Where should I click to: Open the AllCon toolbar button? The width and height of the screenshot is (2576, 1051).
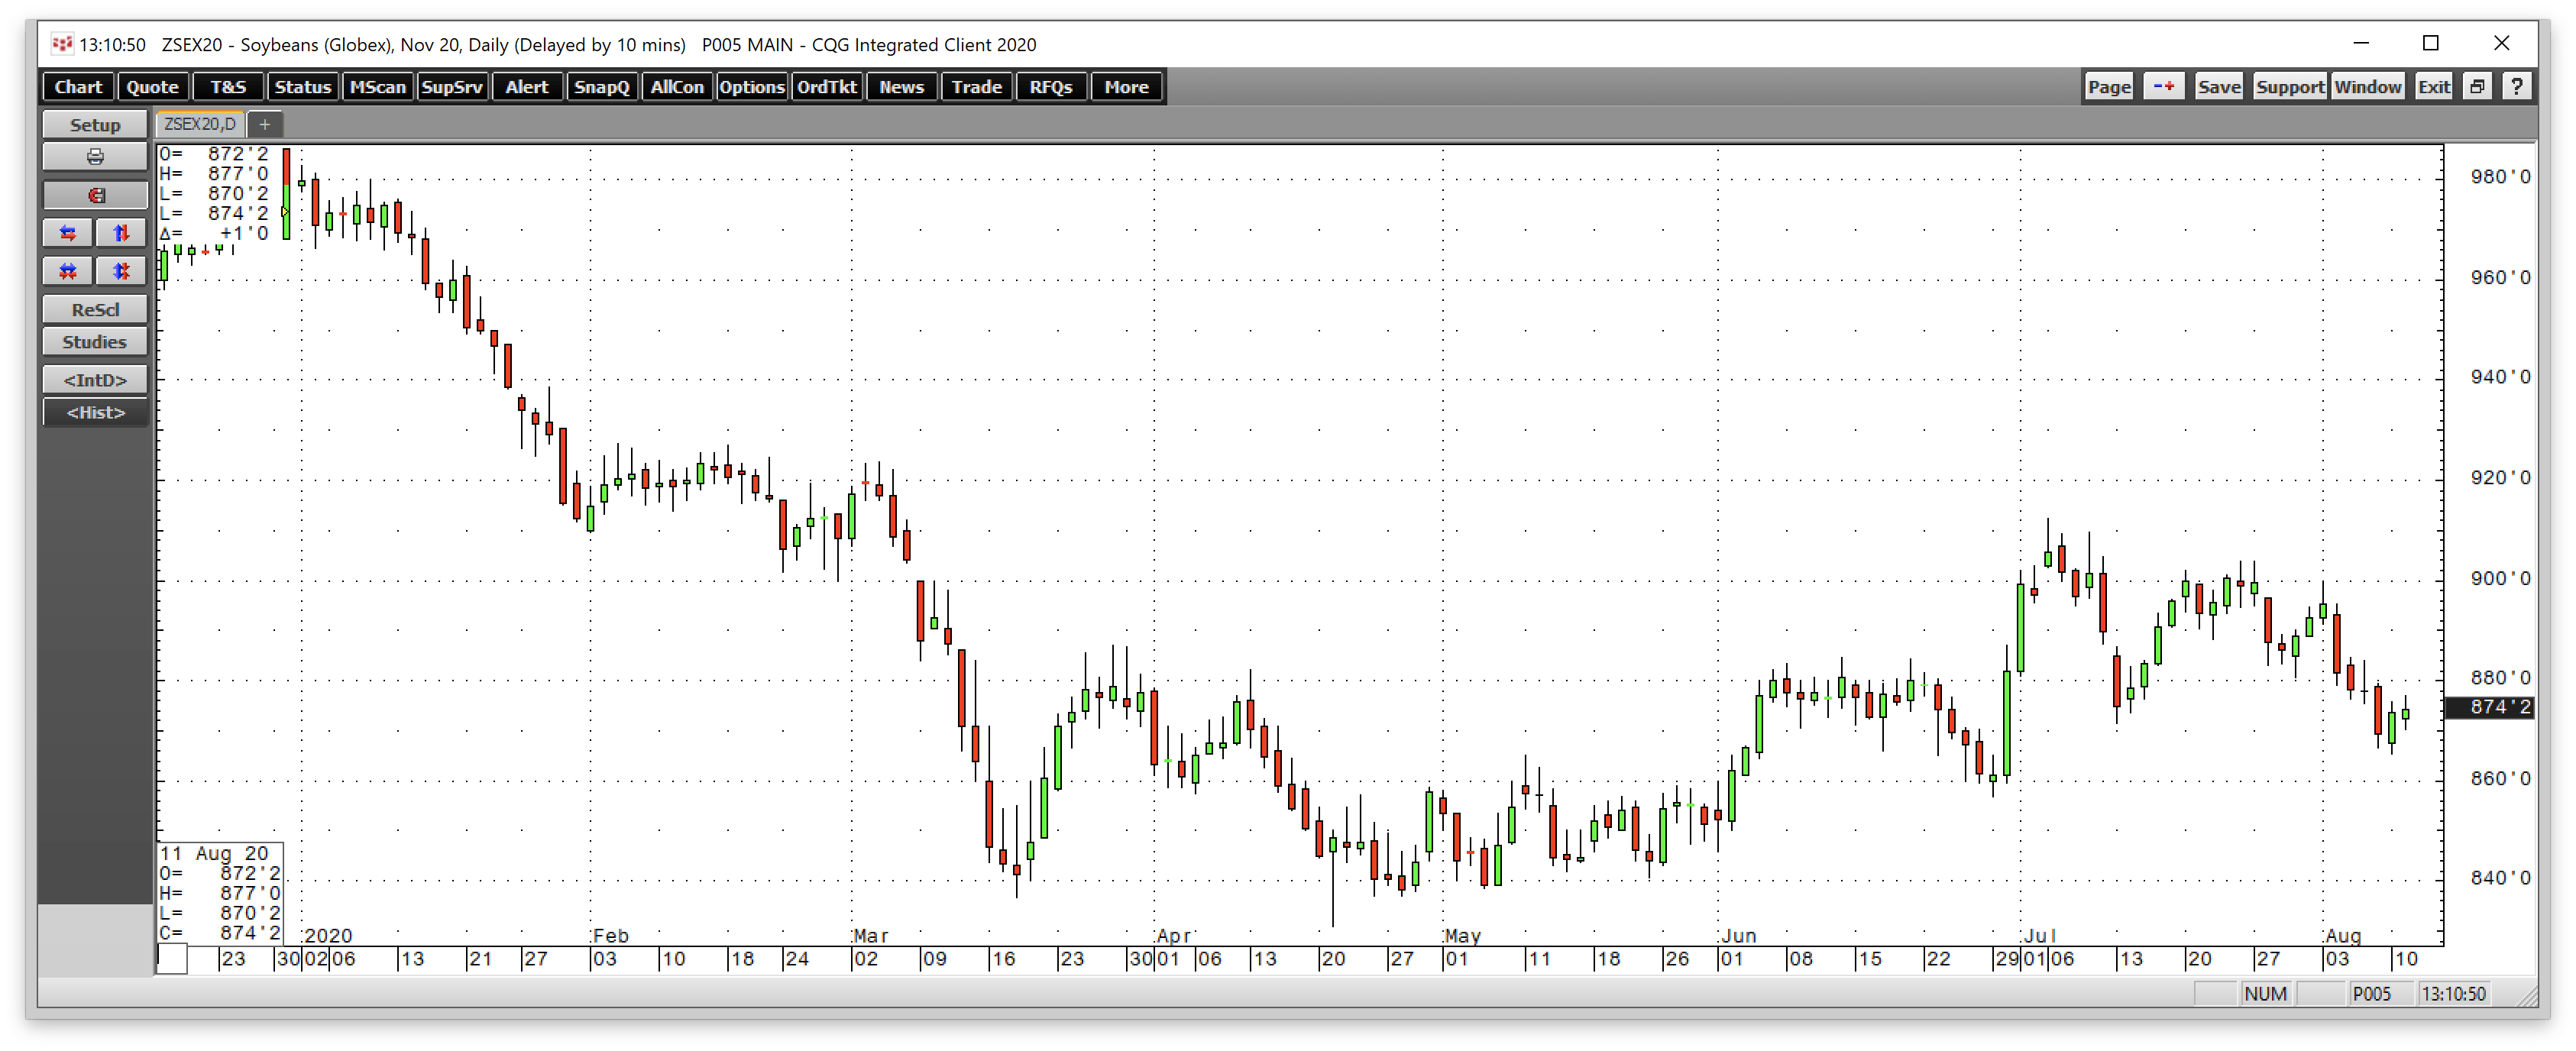[677, 87]
